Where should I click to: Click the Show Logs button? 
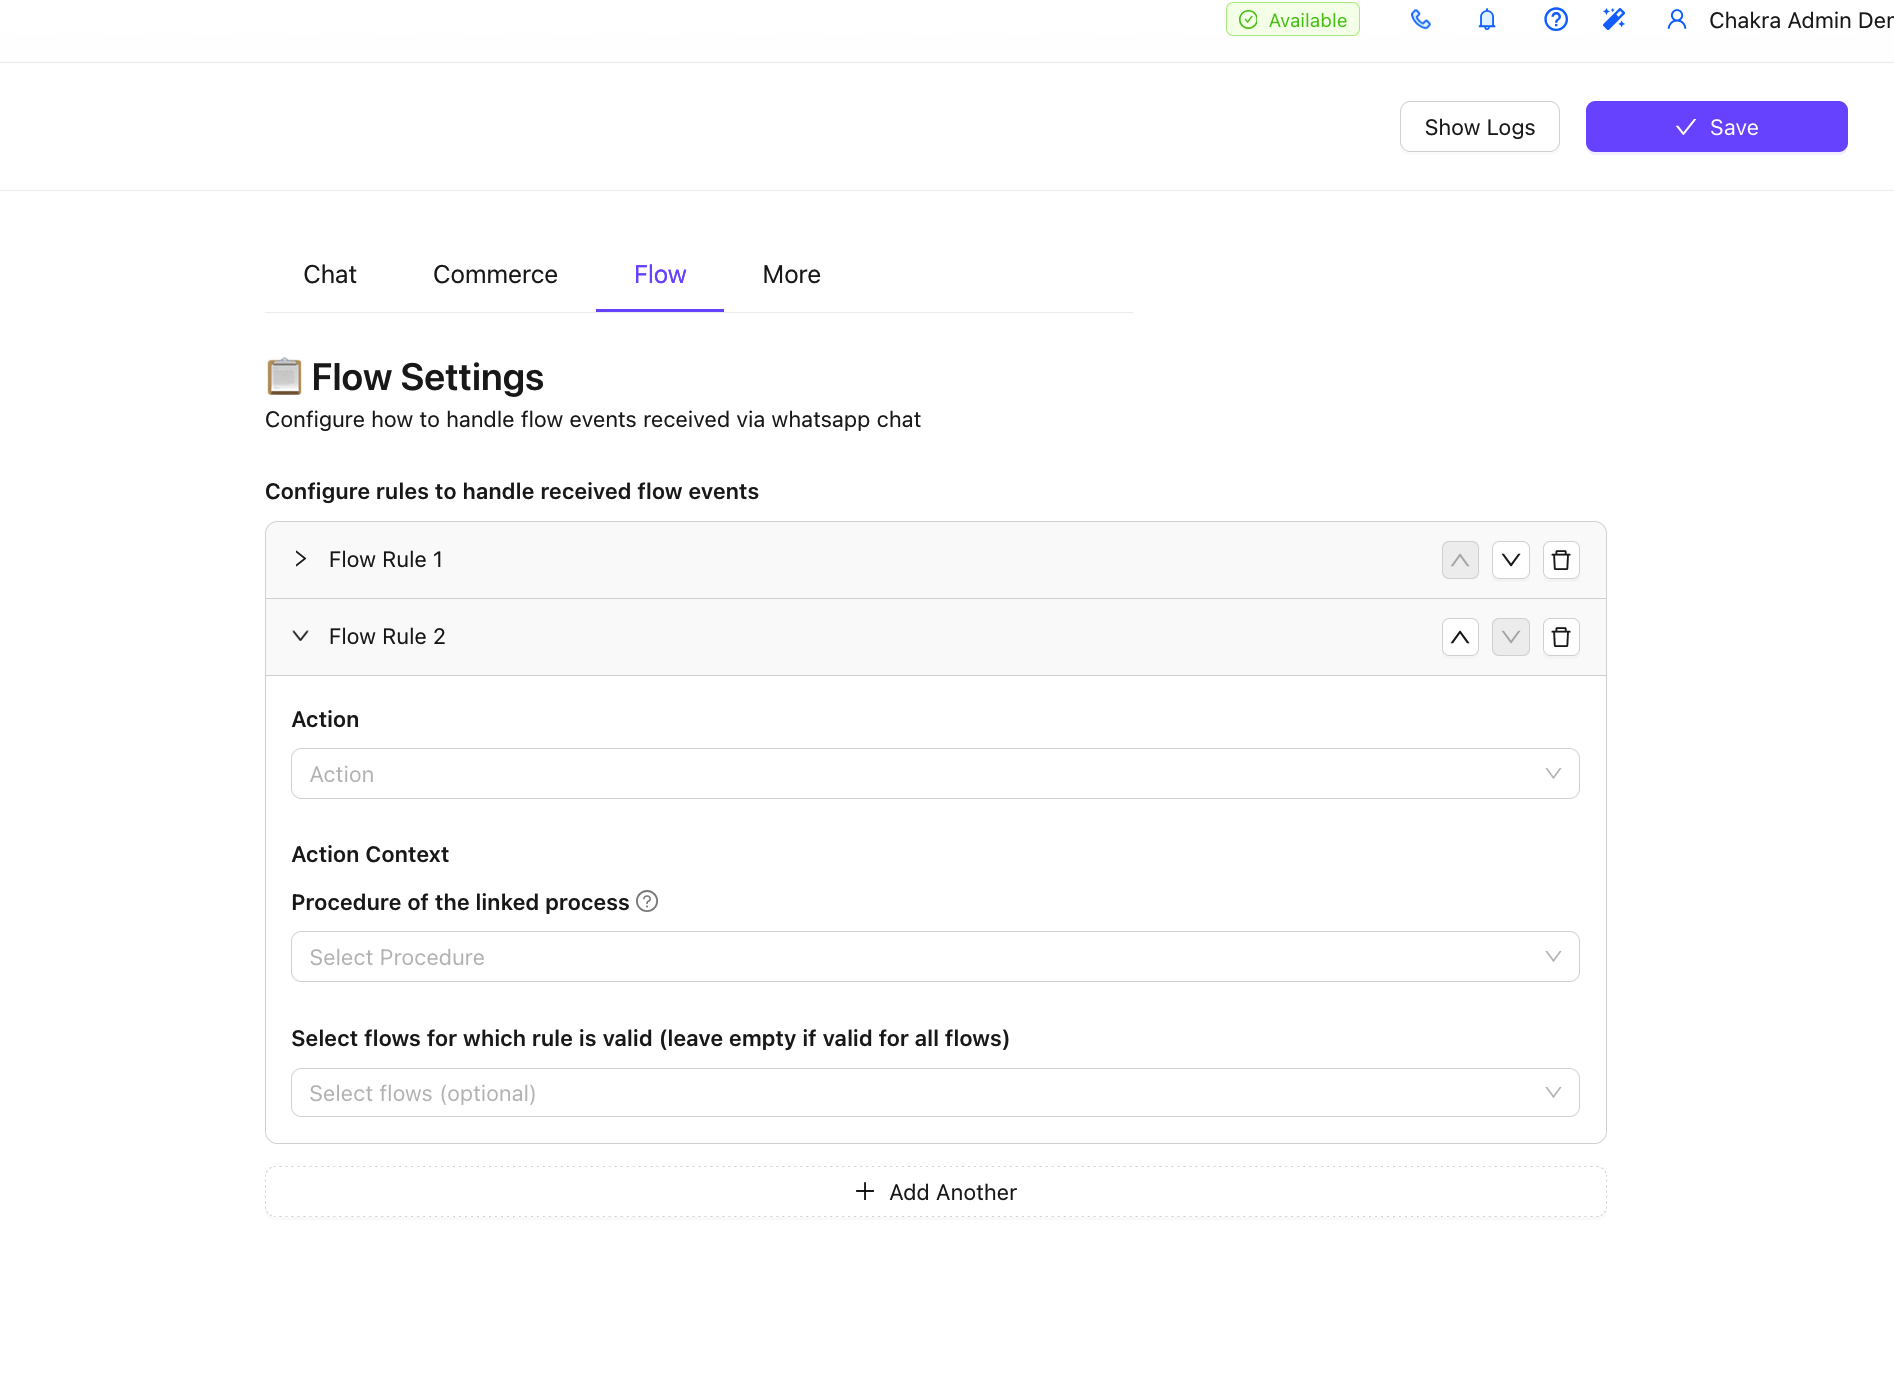pos(1479,127)
